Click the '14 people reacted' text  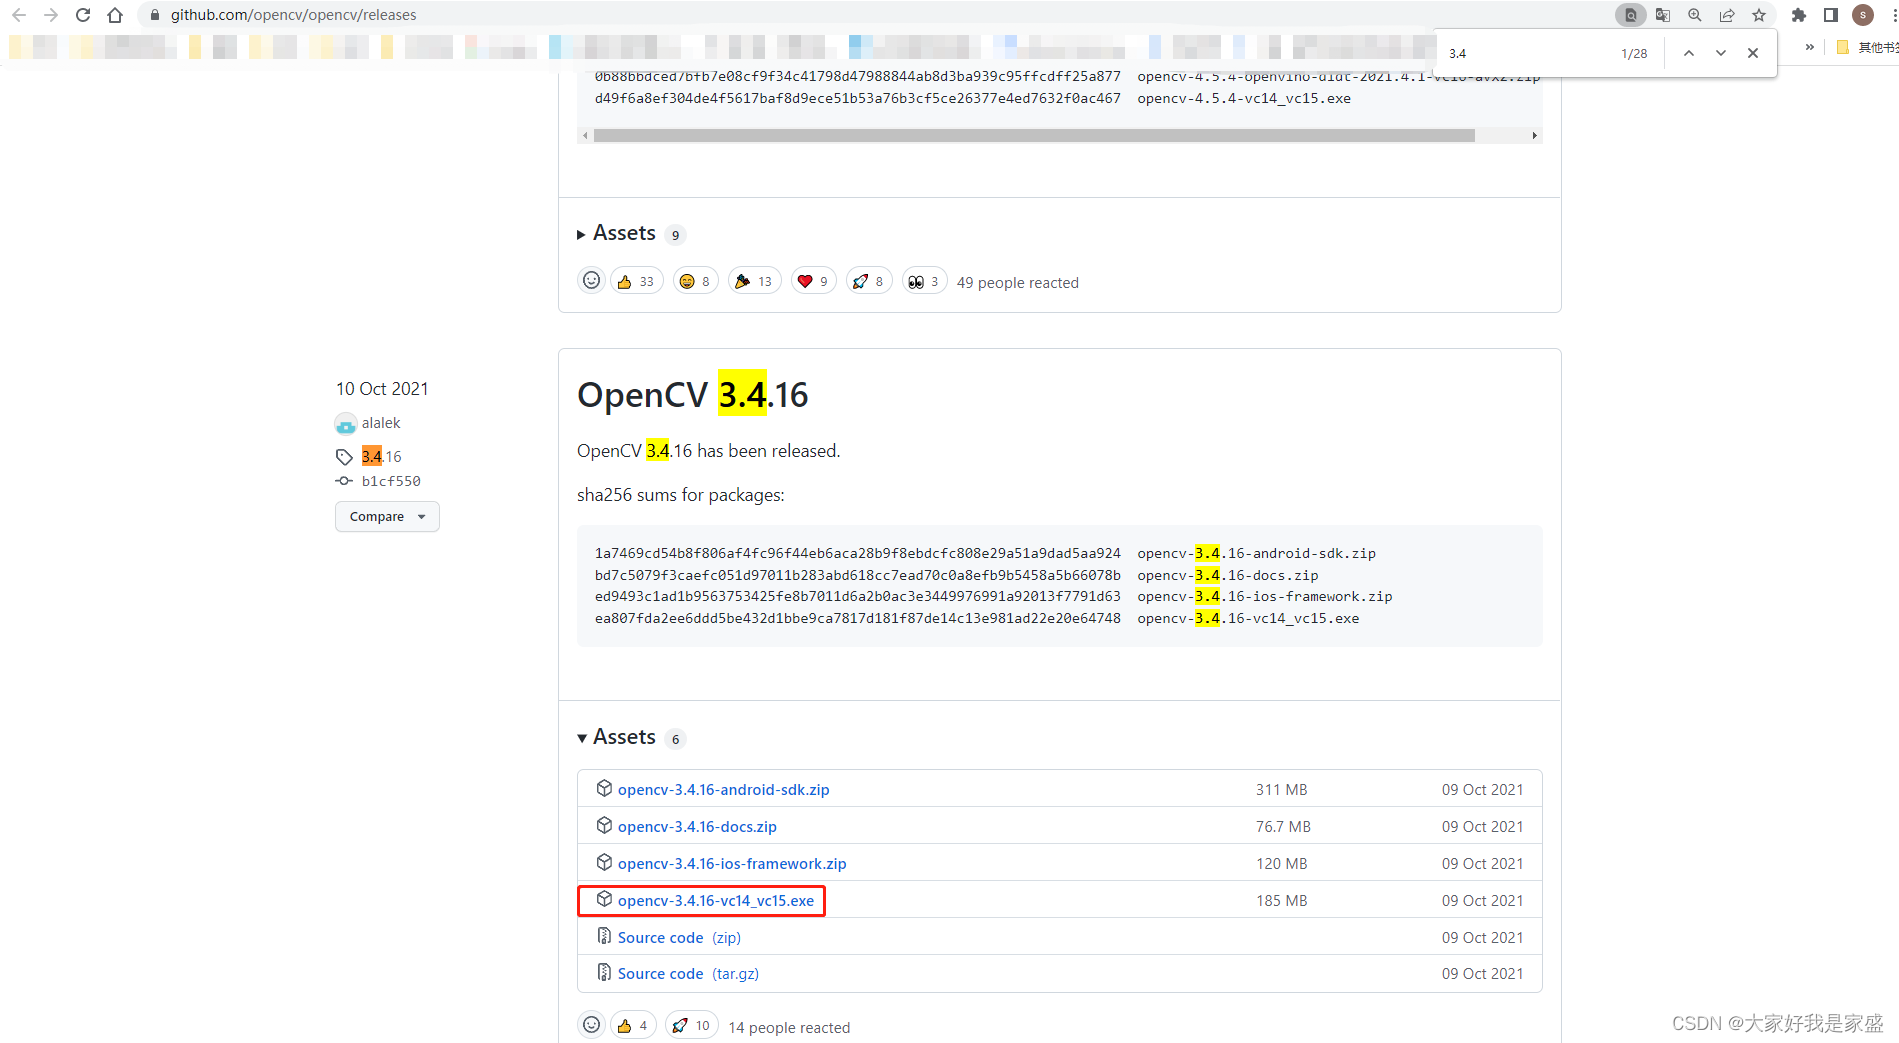click(x=789, y=1027)
